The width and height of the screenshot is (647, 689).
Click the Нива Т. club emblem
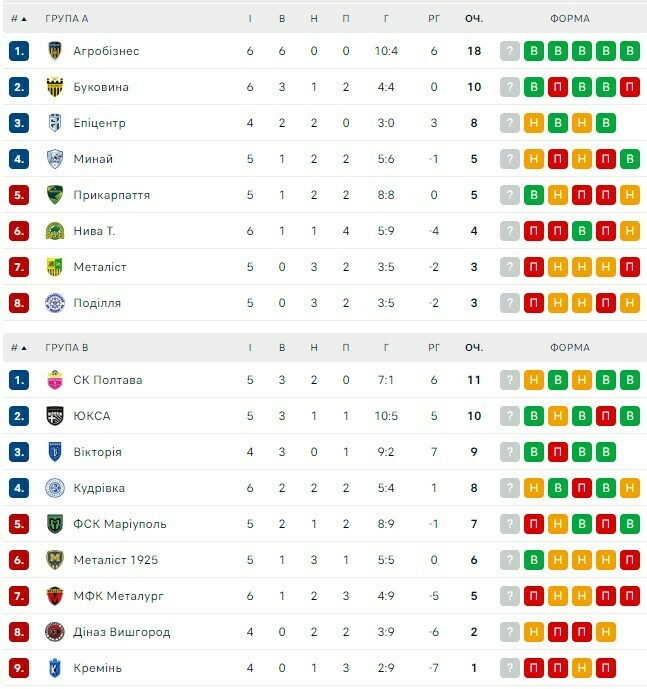click(55, 231)
